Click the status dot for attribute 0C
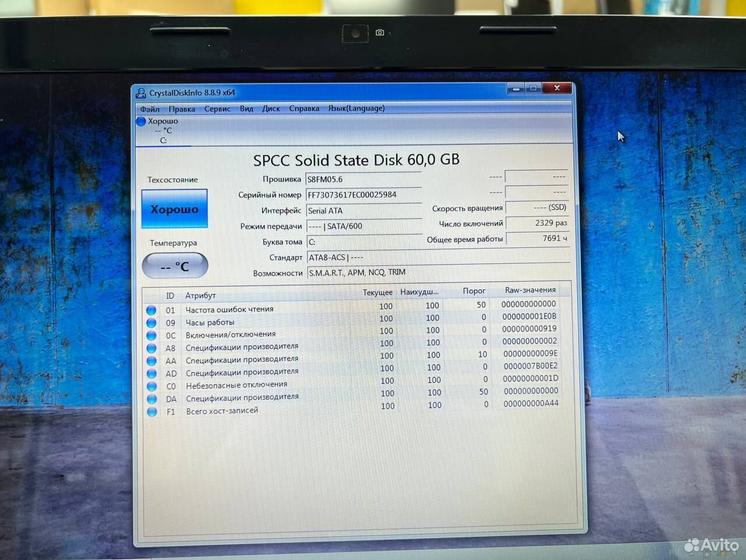746x560 pixels. pyautogui.click(x=151, y=335)
